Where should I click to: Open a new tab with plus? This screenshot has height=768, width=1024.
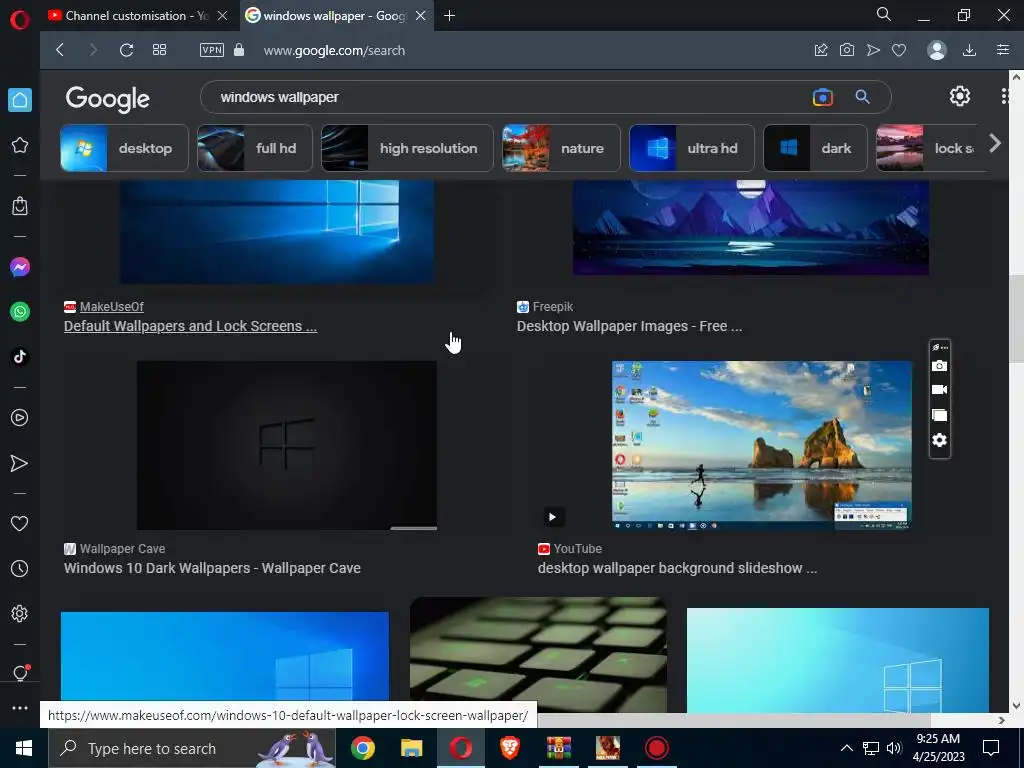449,16
